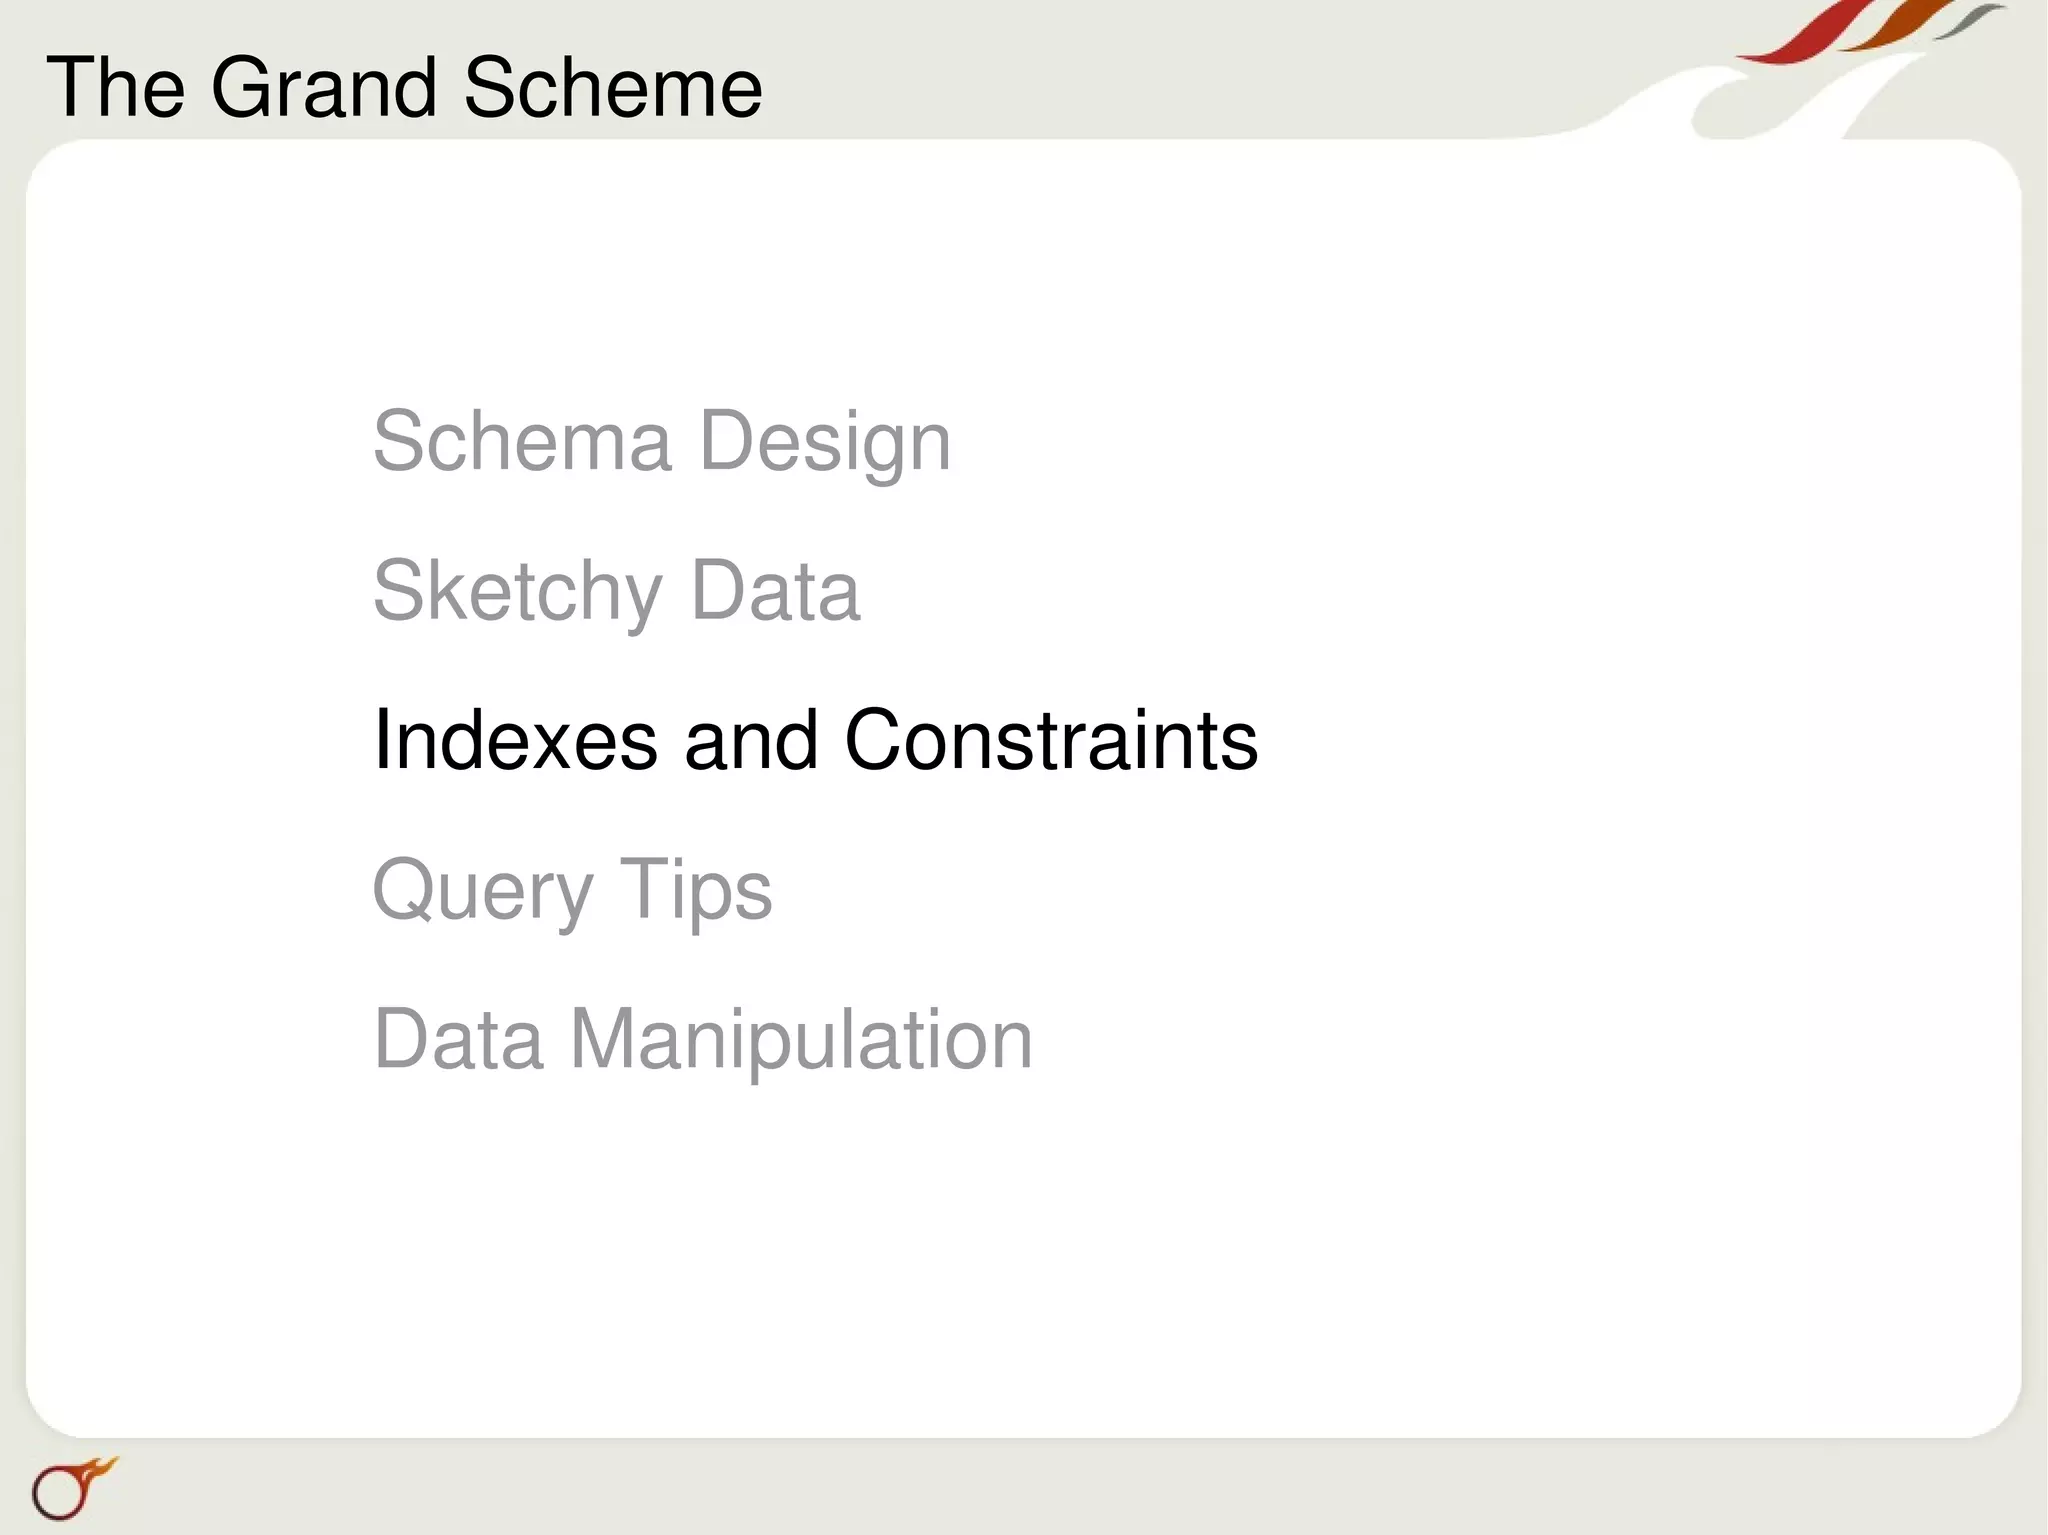This screenshot has width=2048, height=1535.
Task: Click the word "Query" in the list
Action: (483, 889)
